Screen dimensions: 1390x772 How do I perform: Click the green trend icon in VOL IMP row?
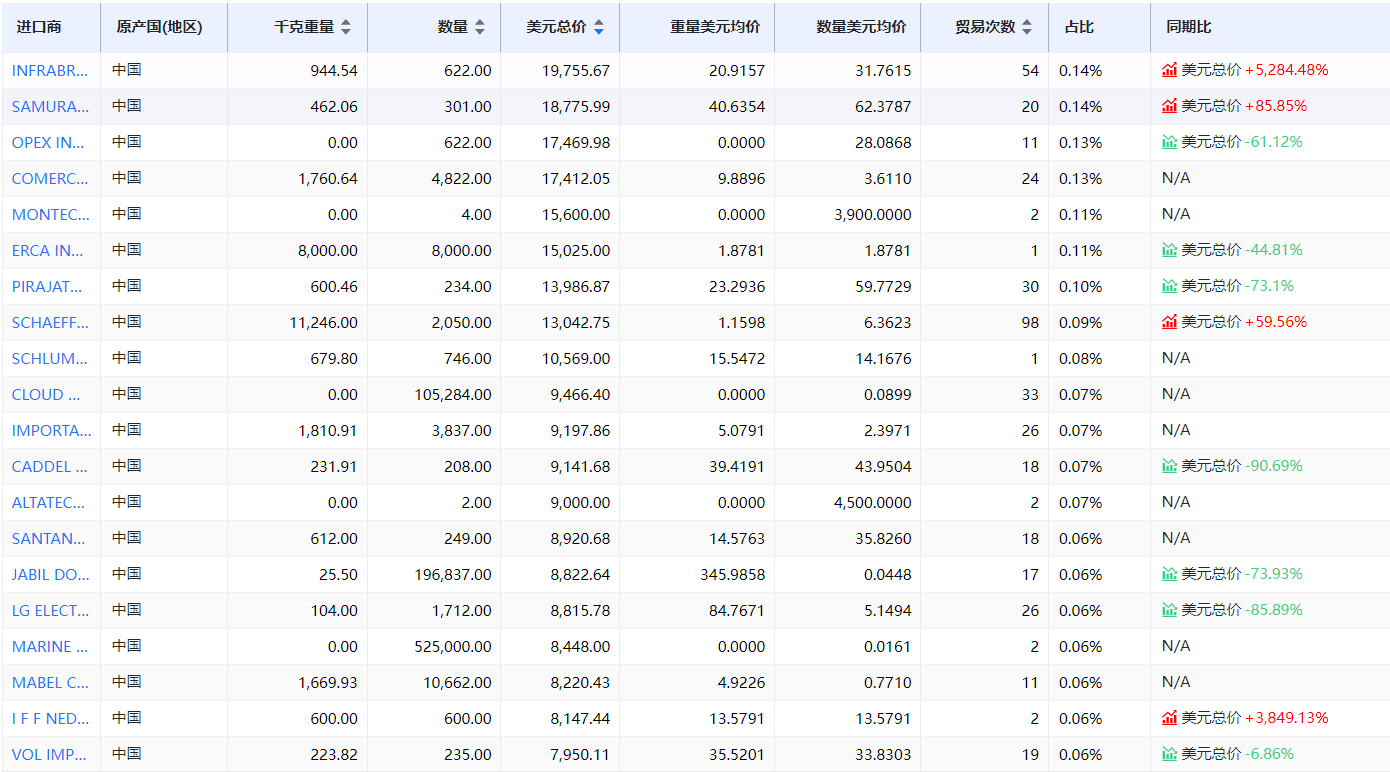click(x=1169, y=754)
